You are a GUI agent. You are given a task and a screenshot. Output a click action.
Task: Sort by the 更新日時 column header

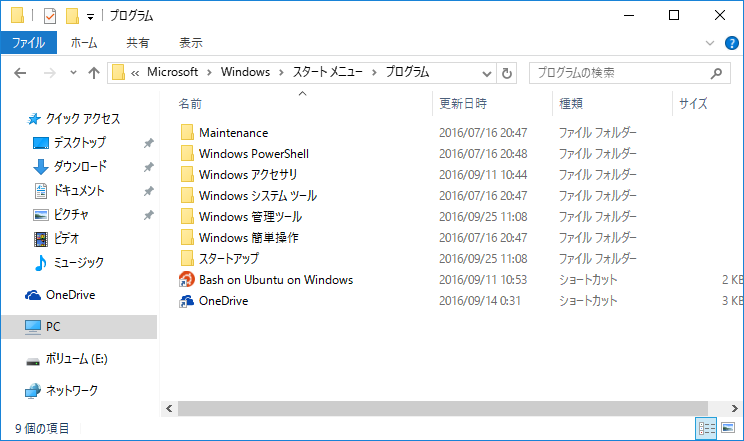point(463,103)
